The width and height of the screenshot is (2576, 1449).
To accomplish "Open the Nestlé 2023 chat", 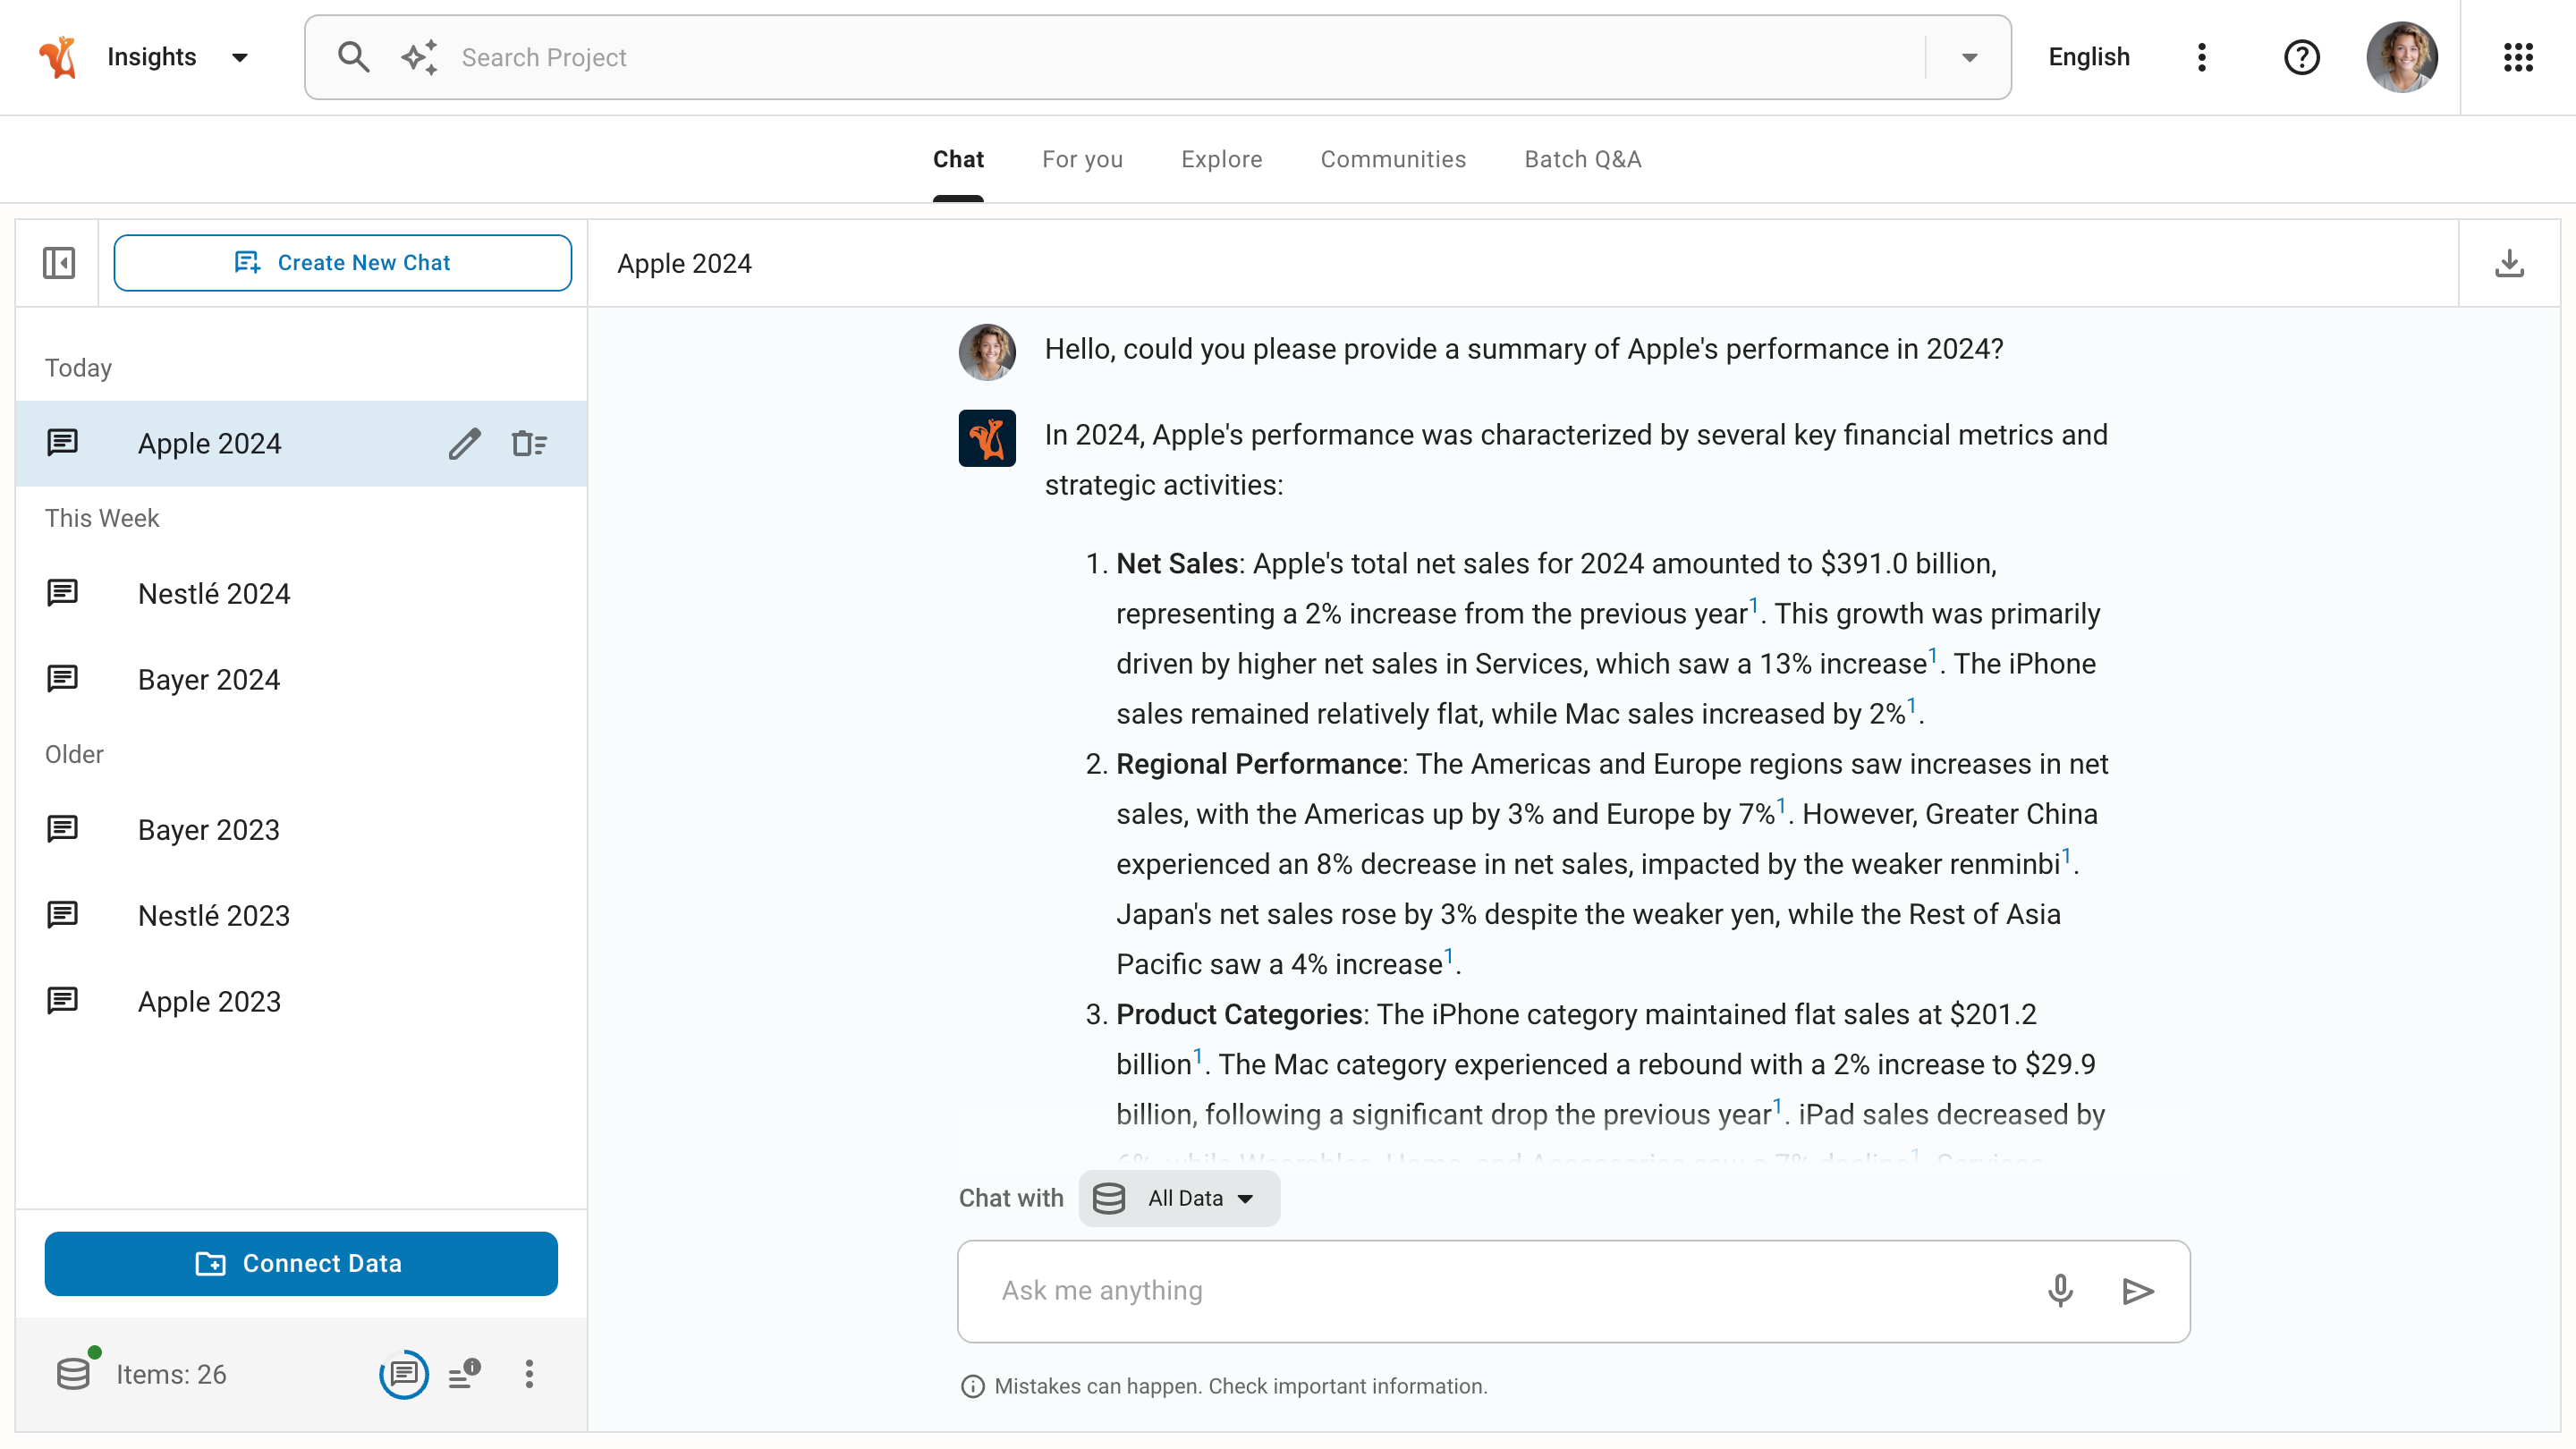I will [x=301, y=916].
